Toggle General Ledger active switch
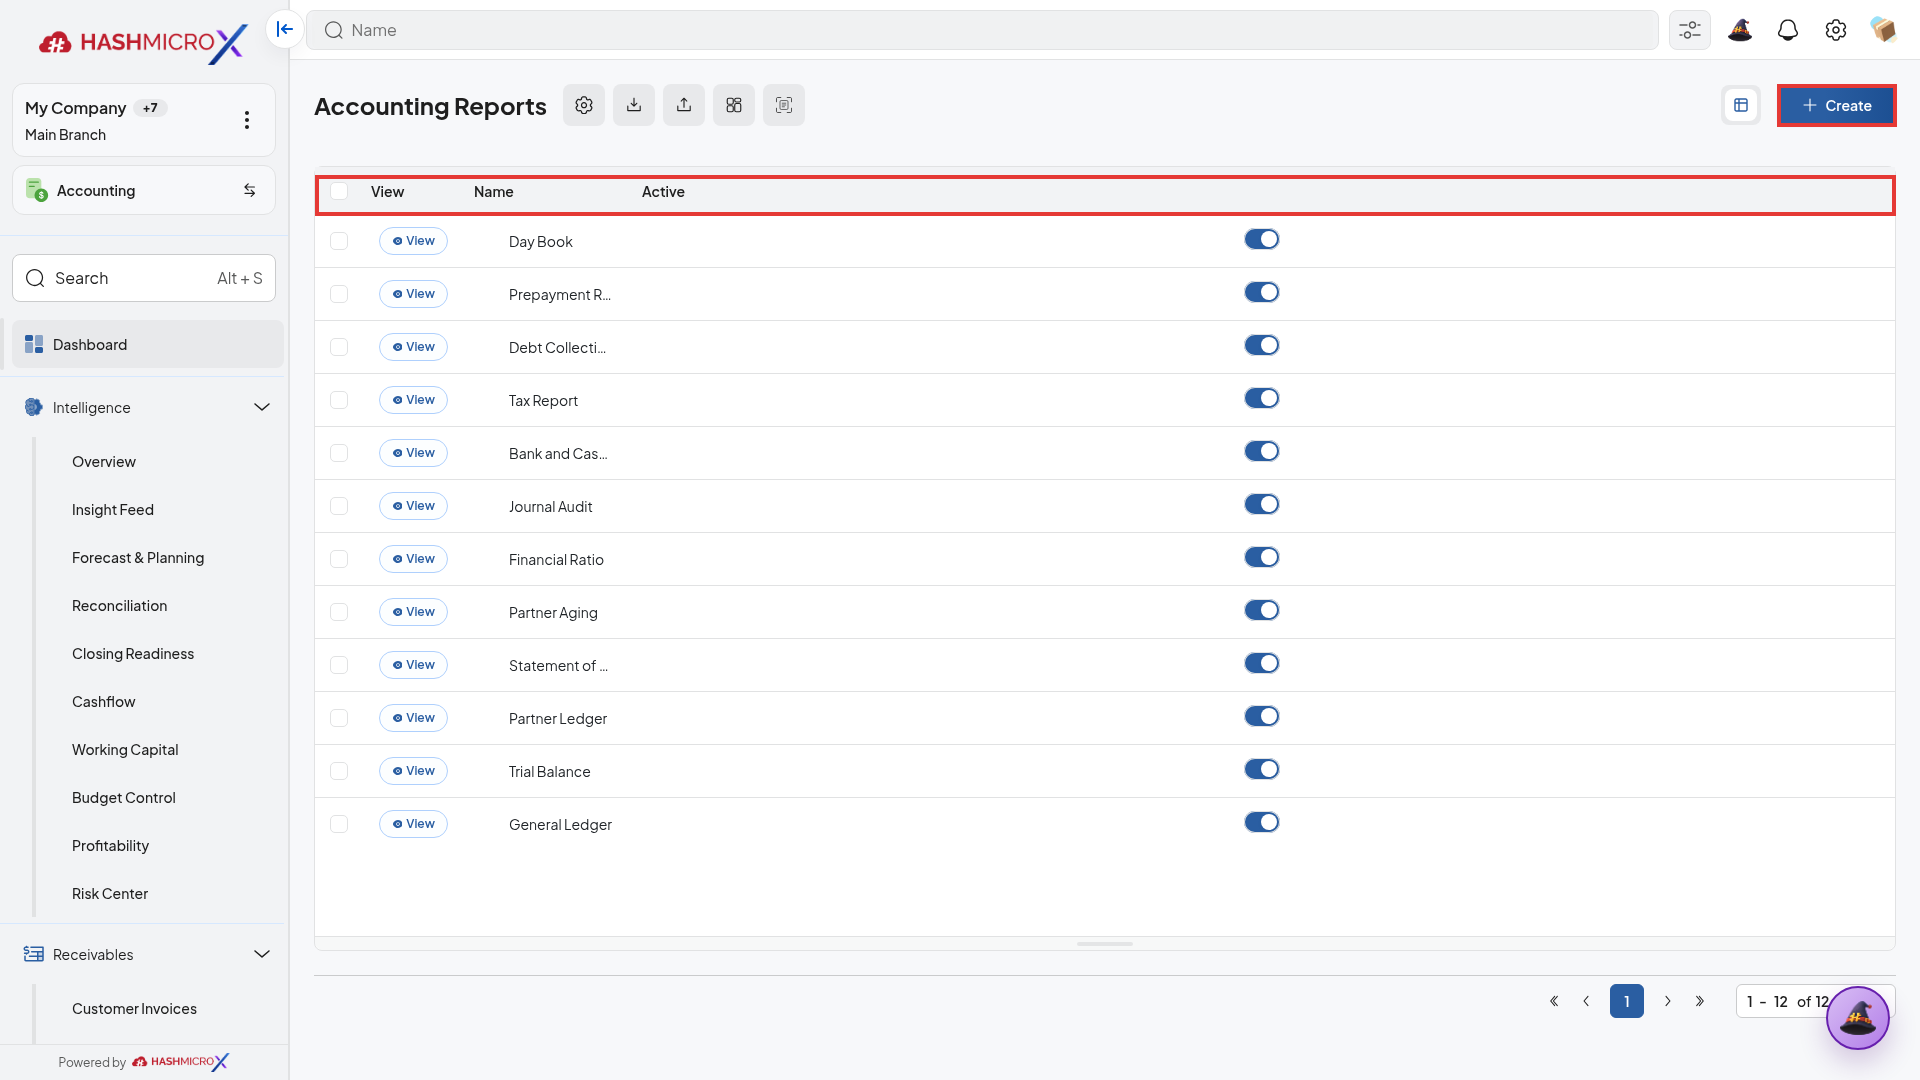Viewport: 1920px width, 1080px height. pyautogui.click(x=1262, y=822)
